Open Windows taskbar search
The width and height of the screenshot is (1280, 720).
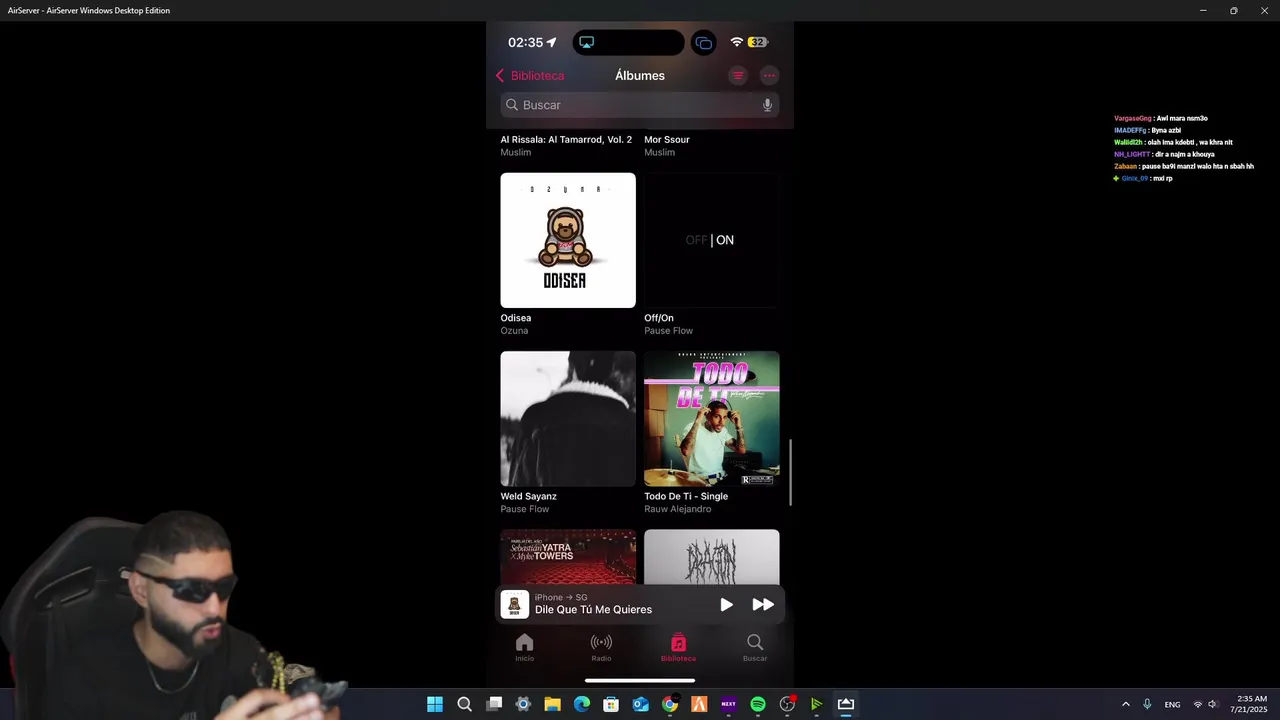[x=464, y=704]
